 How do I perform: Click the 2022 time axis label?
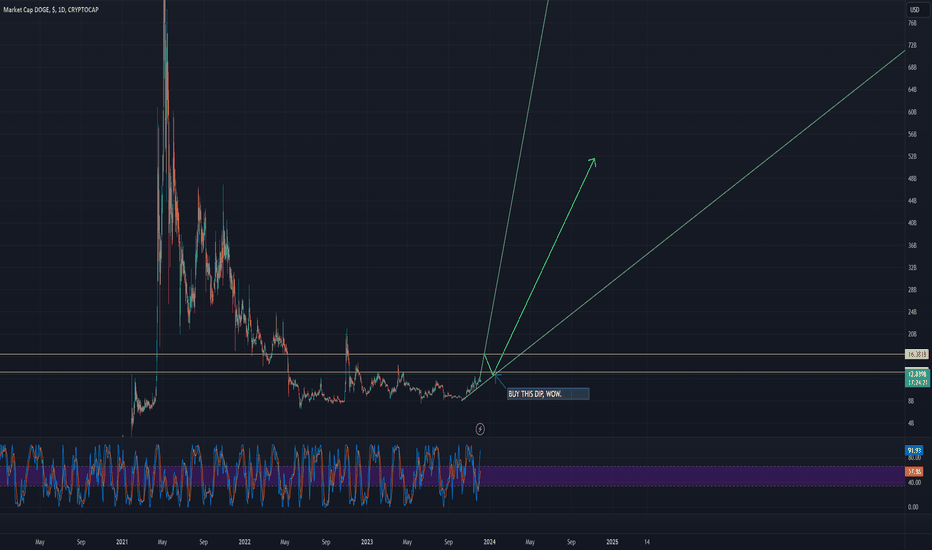tap(244, 542)
